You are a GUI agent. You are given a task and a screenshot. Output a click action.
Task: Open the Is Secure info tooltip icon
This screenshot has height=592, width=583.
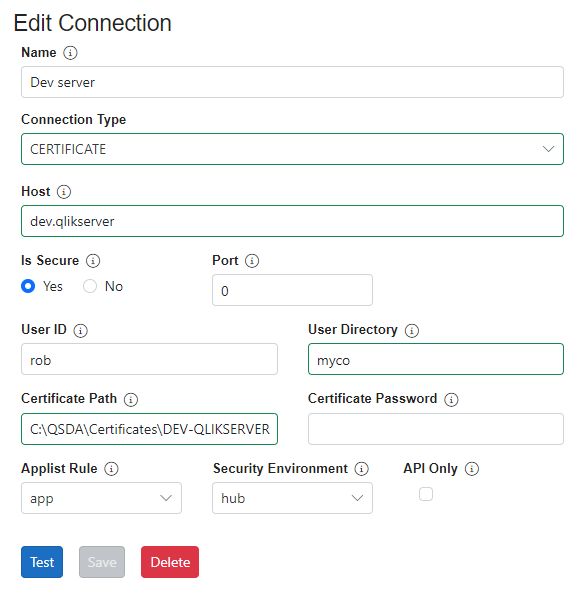(x=93, y=261)
